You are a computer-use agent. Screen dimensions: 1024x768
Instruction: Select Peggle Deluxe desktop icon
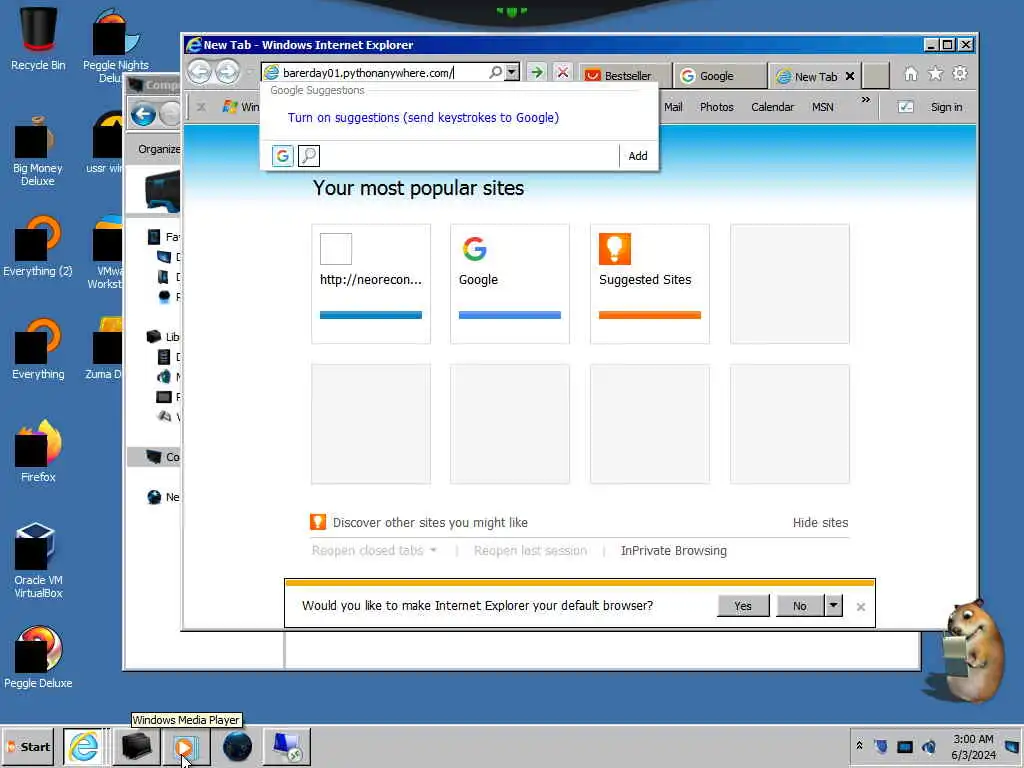point(38,657)
